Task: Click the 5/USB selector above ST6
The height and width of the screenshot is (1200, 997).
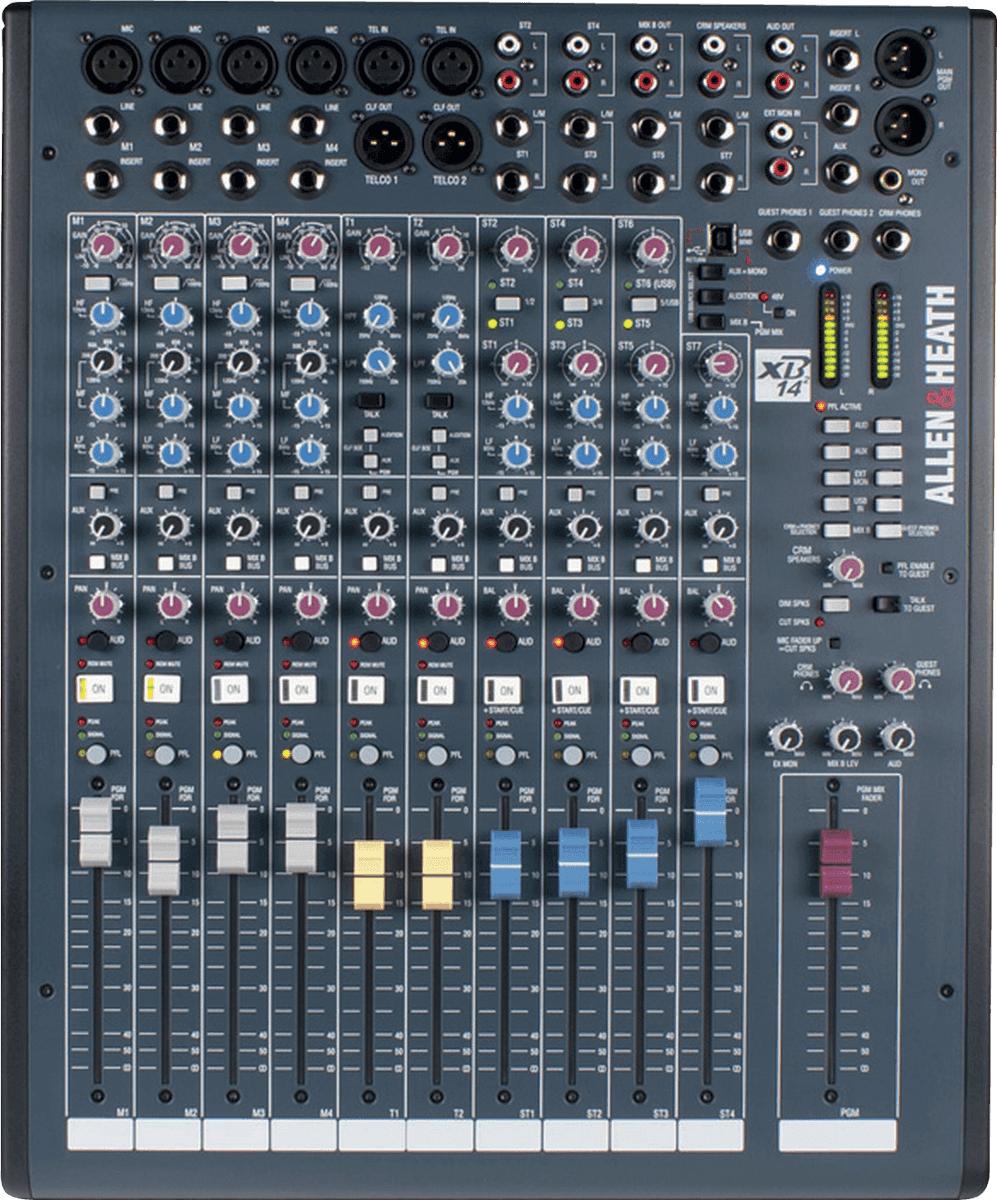Action: (643, 303)
